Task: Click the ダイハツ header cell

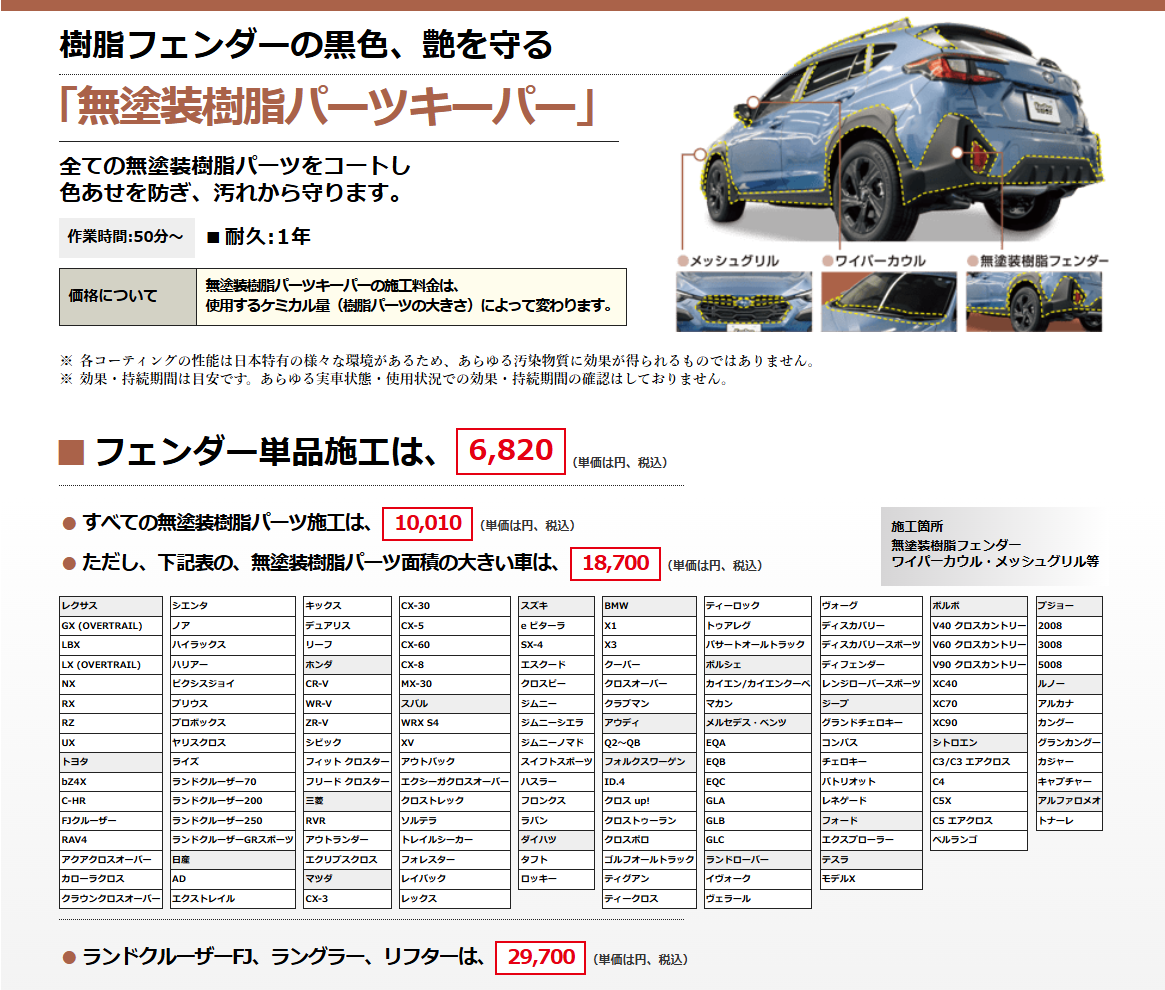Action: (556, 840)
